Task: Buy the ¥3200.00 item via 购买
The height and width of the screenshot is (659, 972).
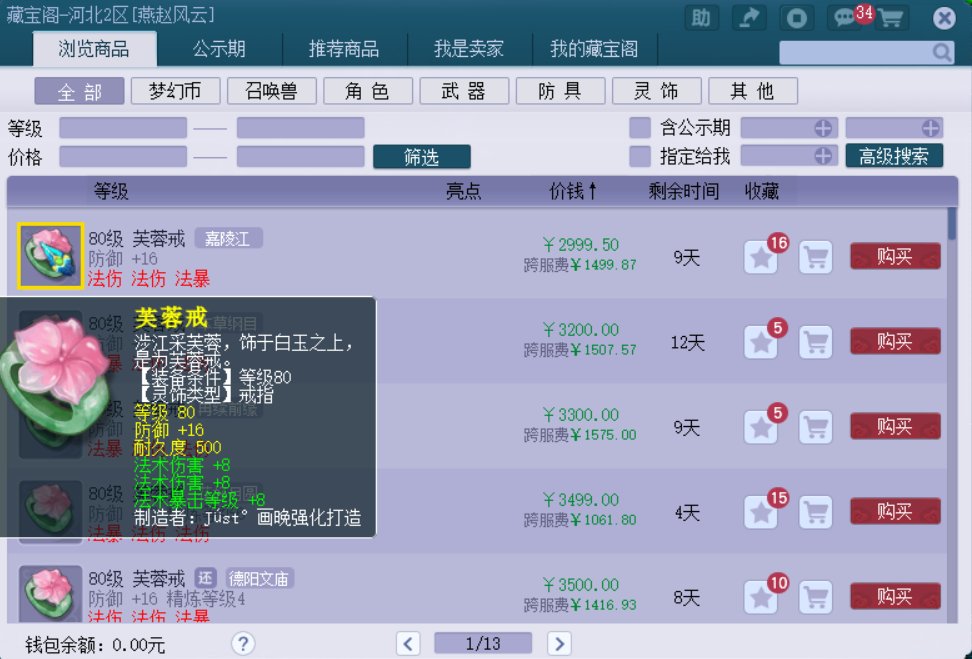Action: 895,341
